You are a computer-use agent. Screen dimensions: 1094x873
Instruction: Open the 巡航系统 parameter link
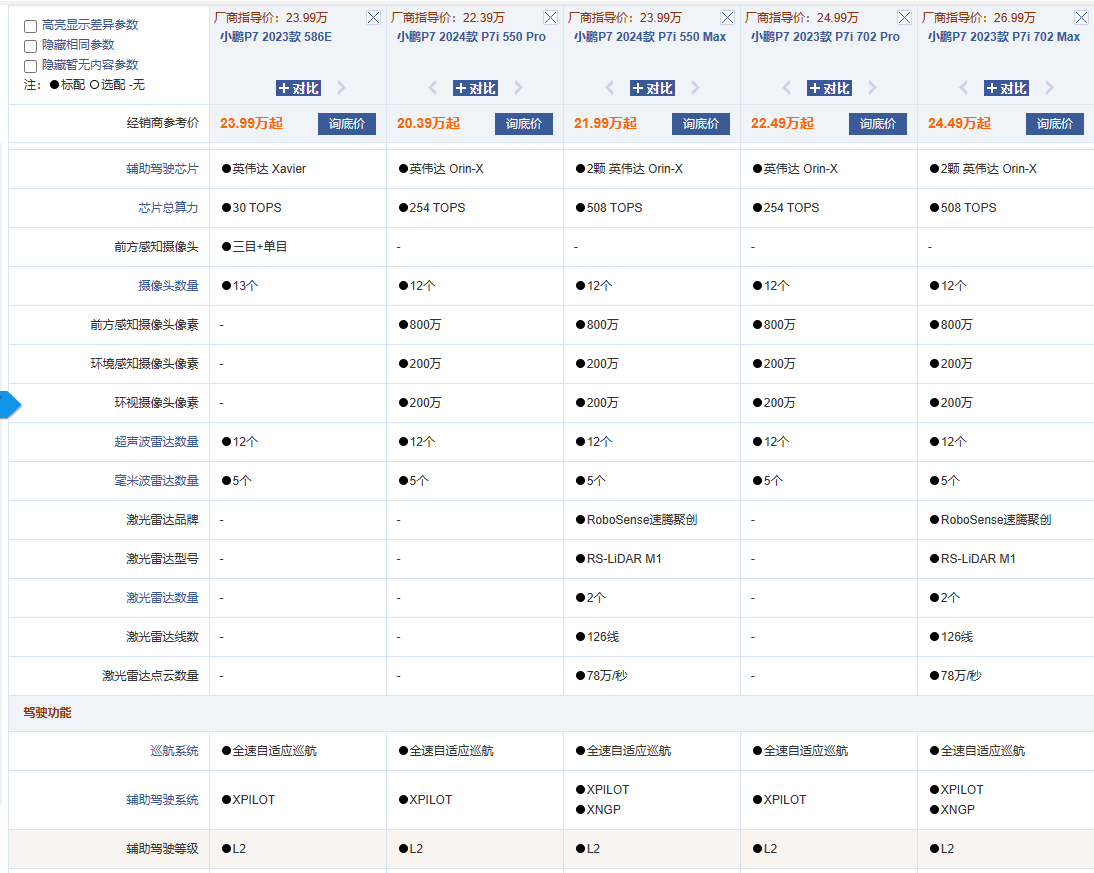[174, 751]
